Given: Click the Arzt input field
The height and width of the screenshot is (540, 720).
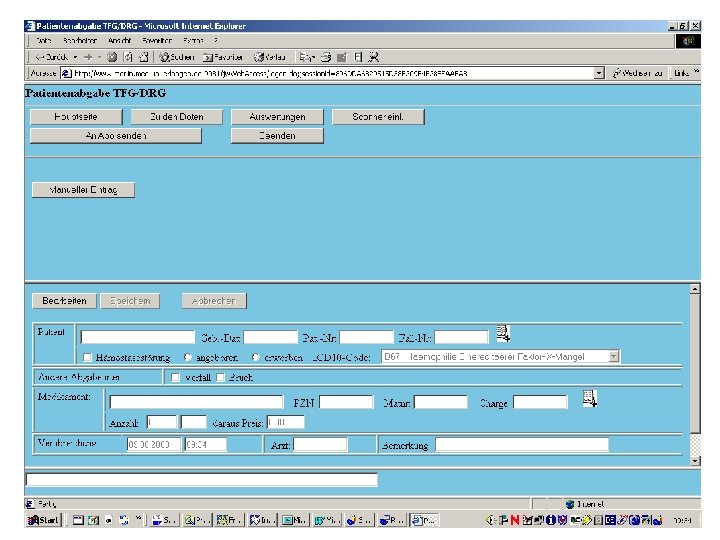Looking at the screenshot, I should 321,444.
